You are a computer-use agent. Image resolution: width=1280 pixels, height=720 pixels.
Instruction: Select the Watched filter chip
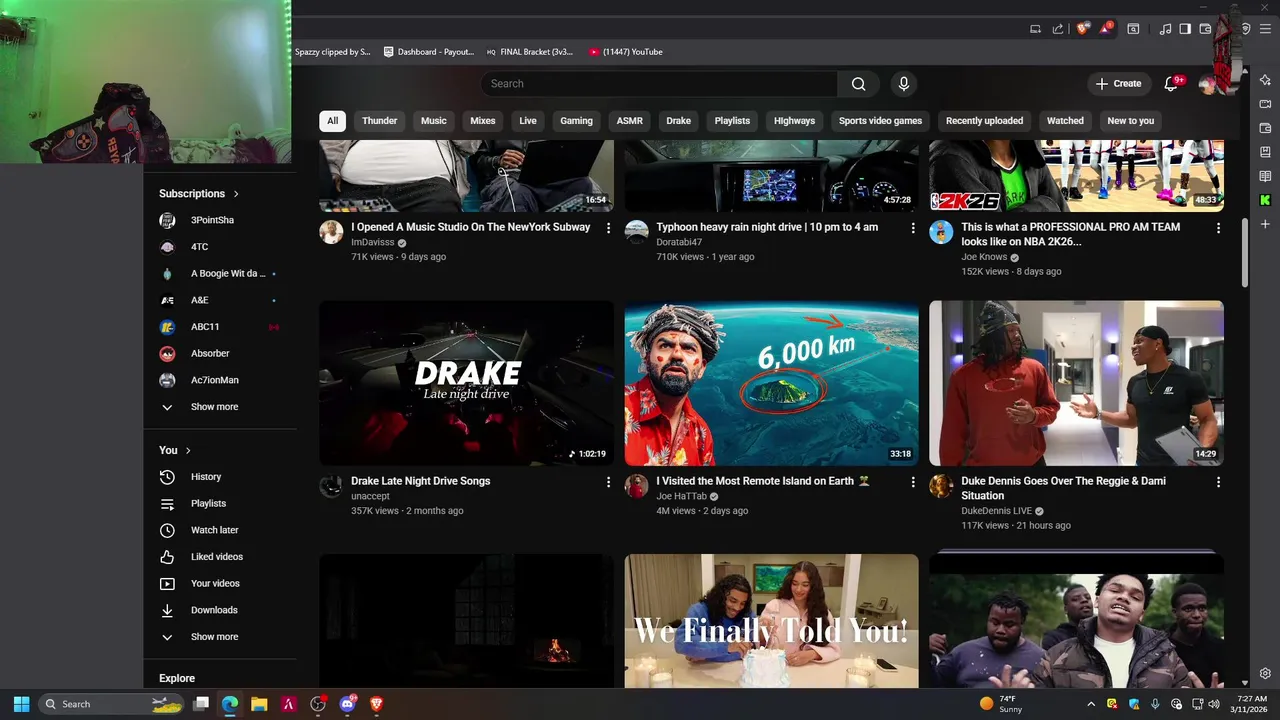click(x=1065, y=121)
